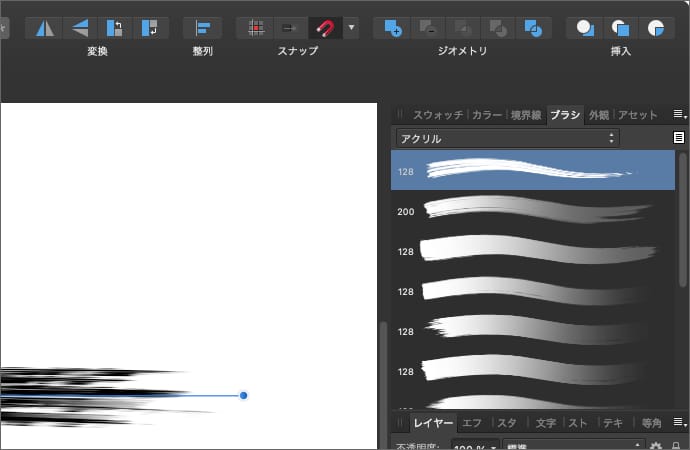Toggle the red magnet snapping button
Image resolution: width=690 pixels, height=450 pixels.
(323, 28)
